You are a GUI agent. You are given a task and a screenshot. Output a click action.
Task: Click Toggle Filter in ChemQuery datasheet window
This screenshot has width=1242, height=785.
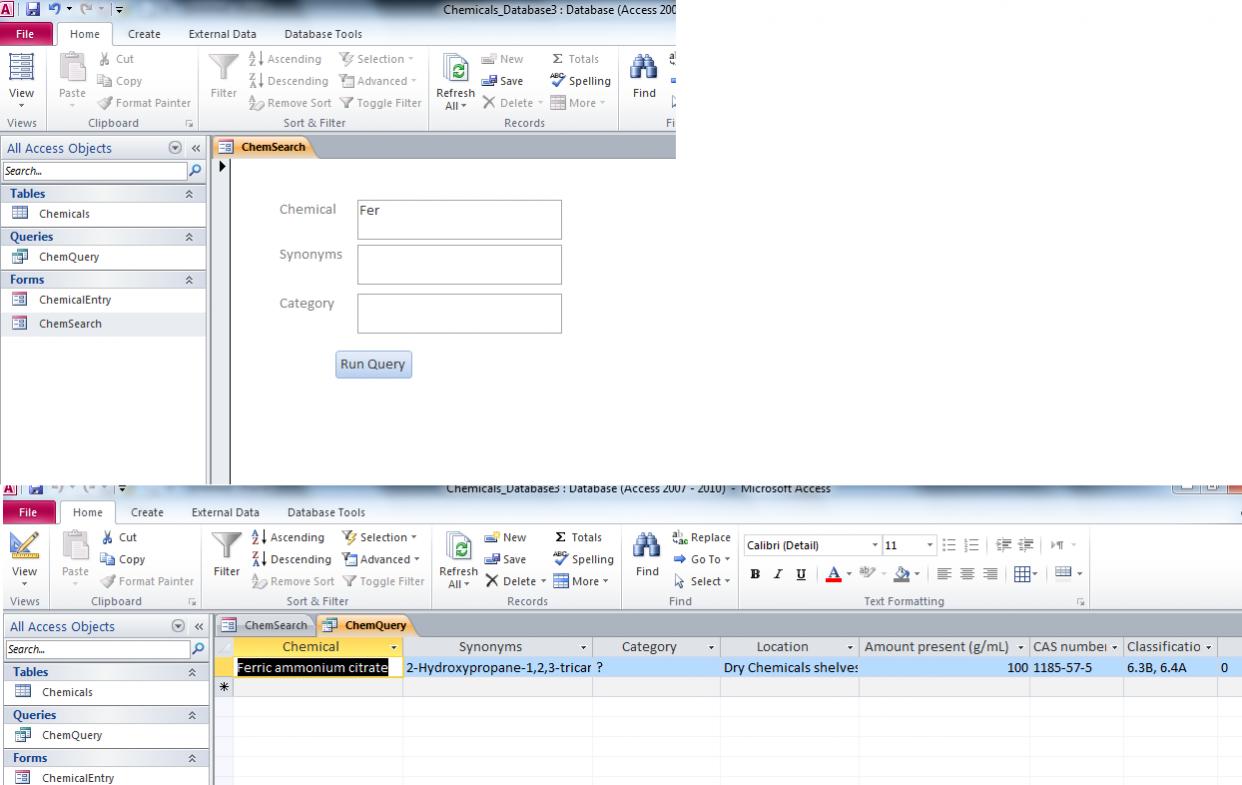click(385, 582)
